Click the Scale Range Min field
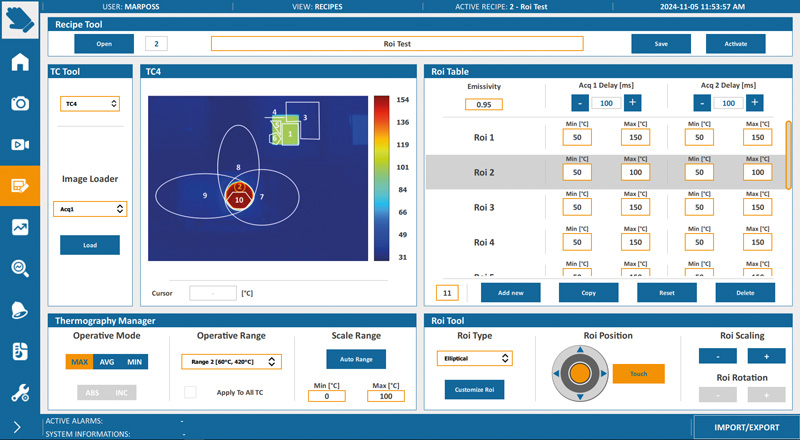Image resolution: width=800 pixels, height=440 pixels. (327, 396)
